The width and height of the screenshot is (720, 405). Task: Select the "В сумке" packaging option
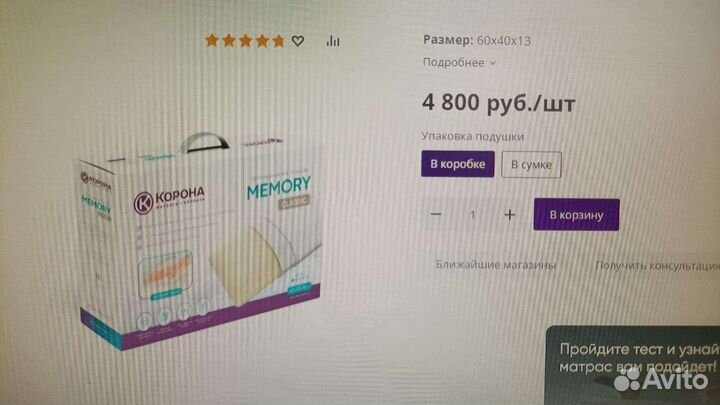click(531, 164)
